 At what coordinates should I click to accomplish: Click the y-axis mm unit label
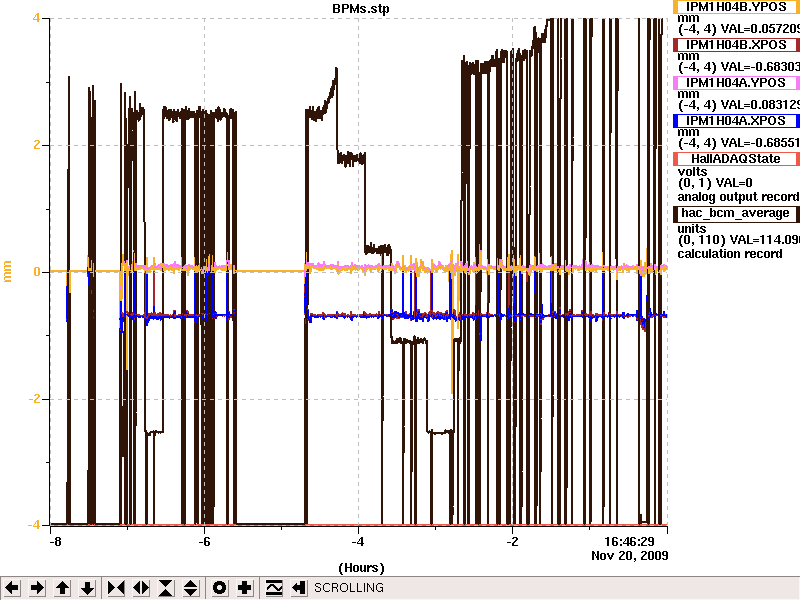pos(7,272)
